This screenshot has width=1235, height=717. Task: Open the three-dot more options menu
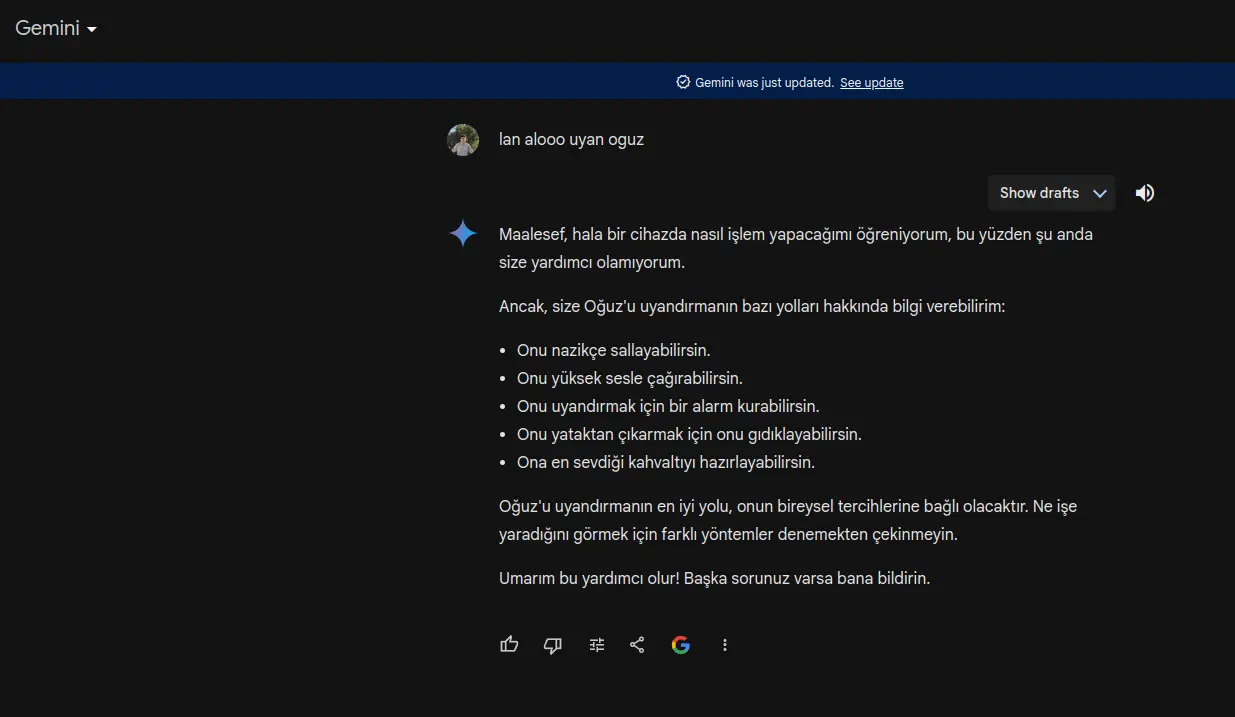pos(725,645)
